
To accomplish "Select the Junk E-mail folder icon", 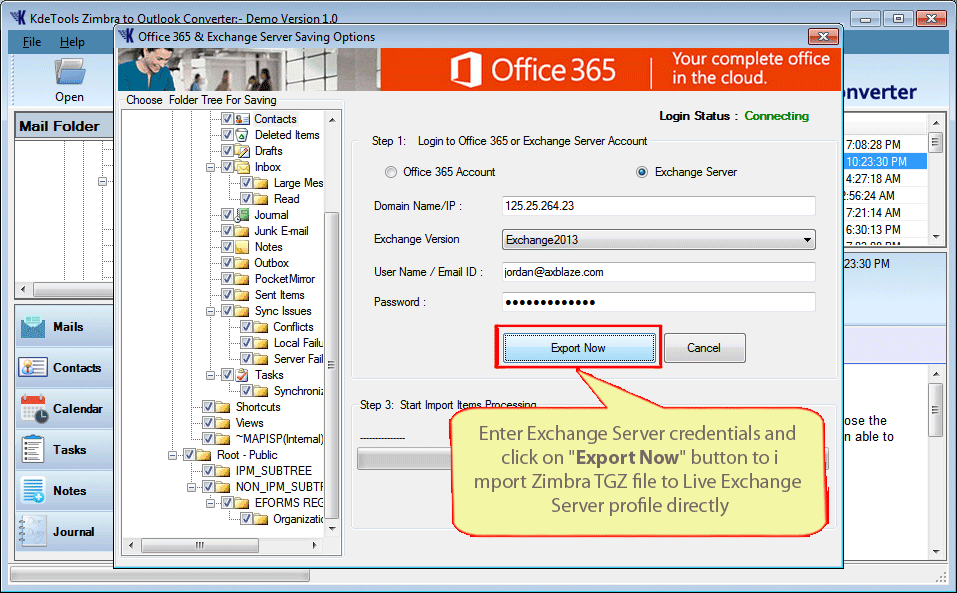I will tap(242, 231).
